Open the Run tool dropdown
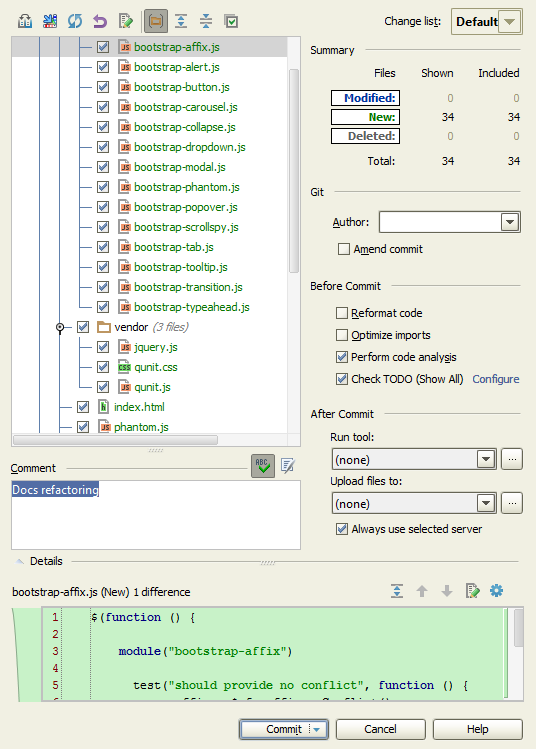Image resolution: width=536 pixels, height=749 pixels. [x=414, y=460]
